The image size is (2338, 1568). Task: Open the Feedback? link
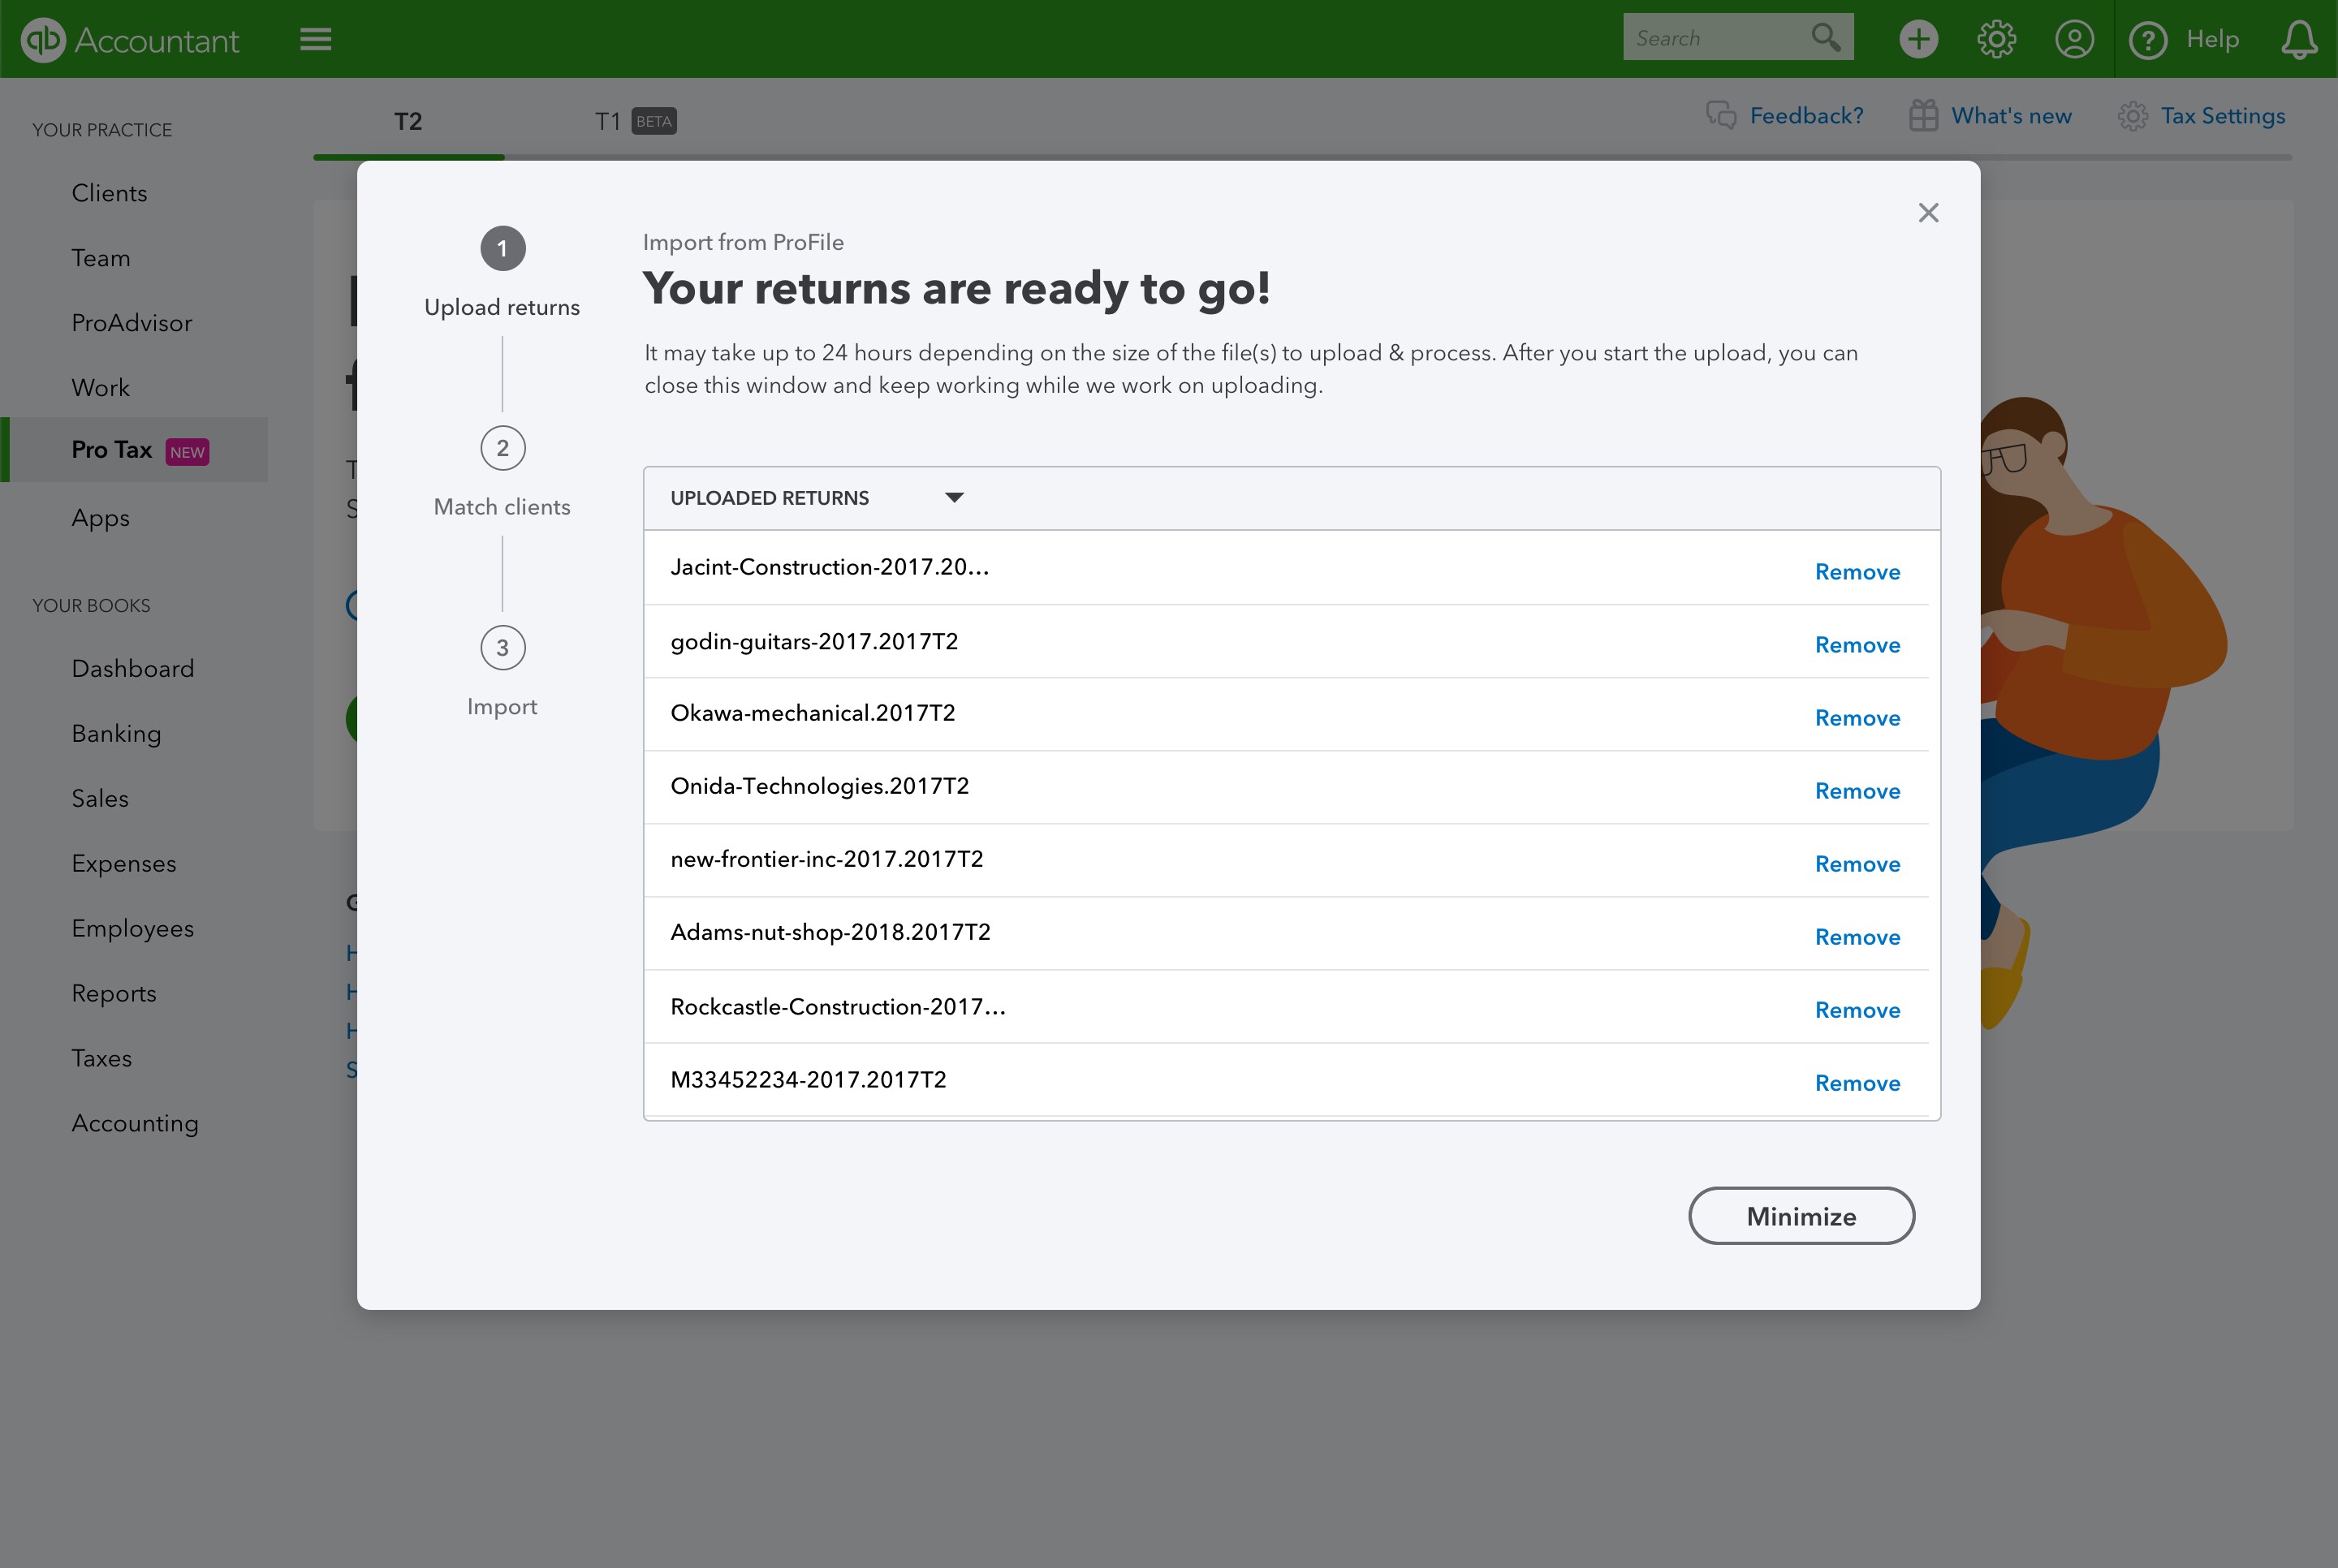click(x=1806, y=116)
